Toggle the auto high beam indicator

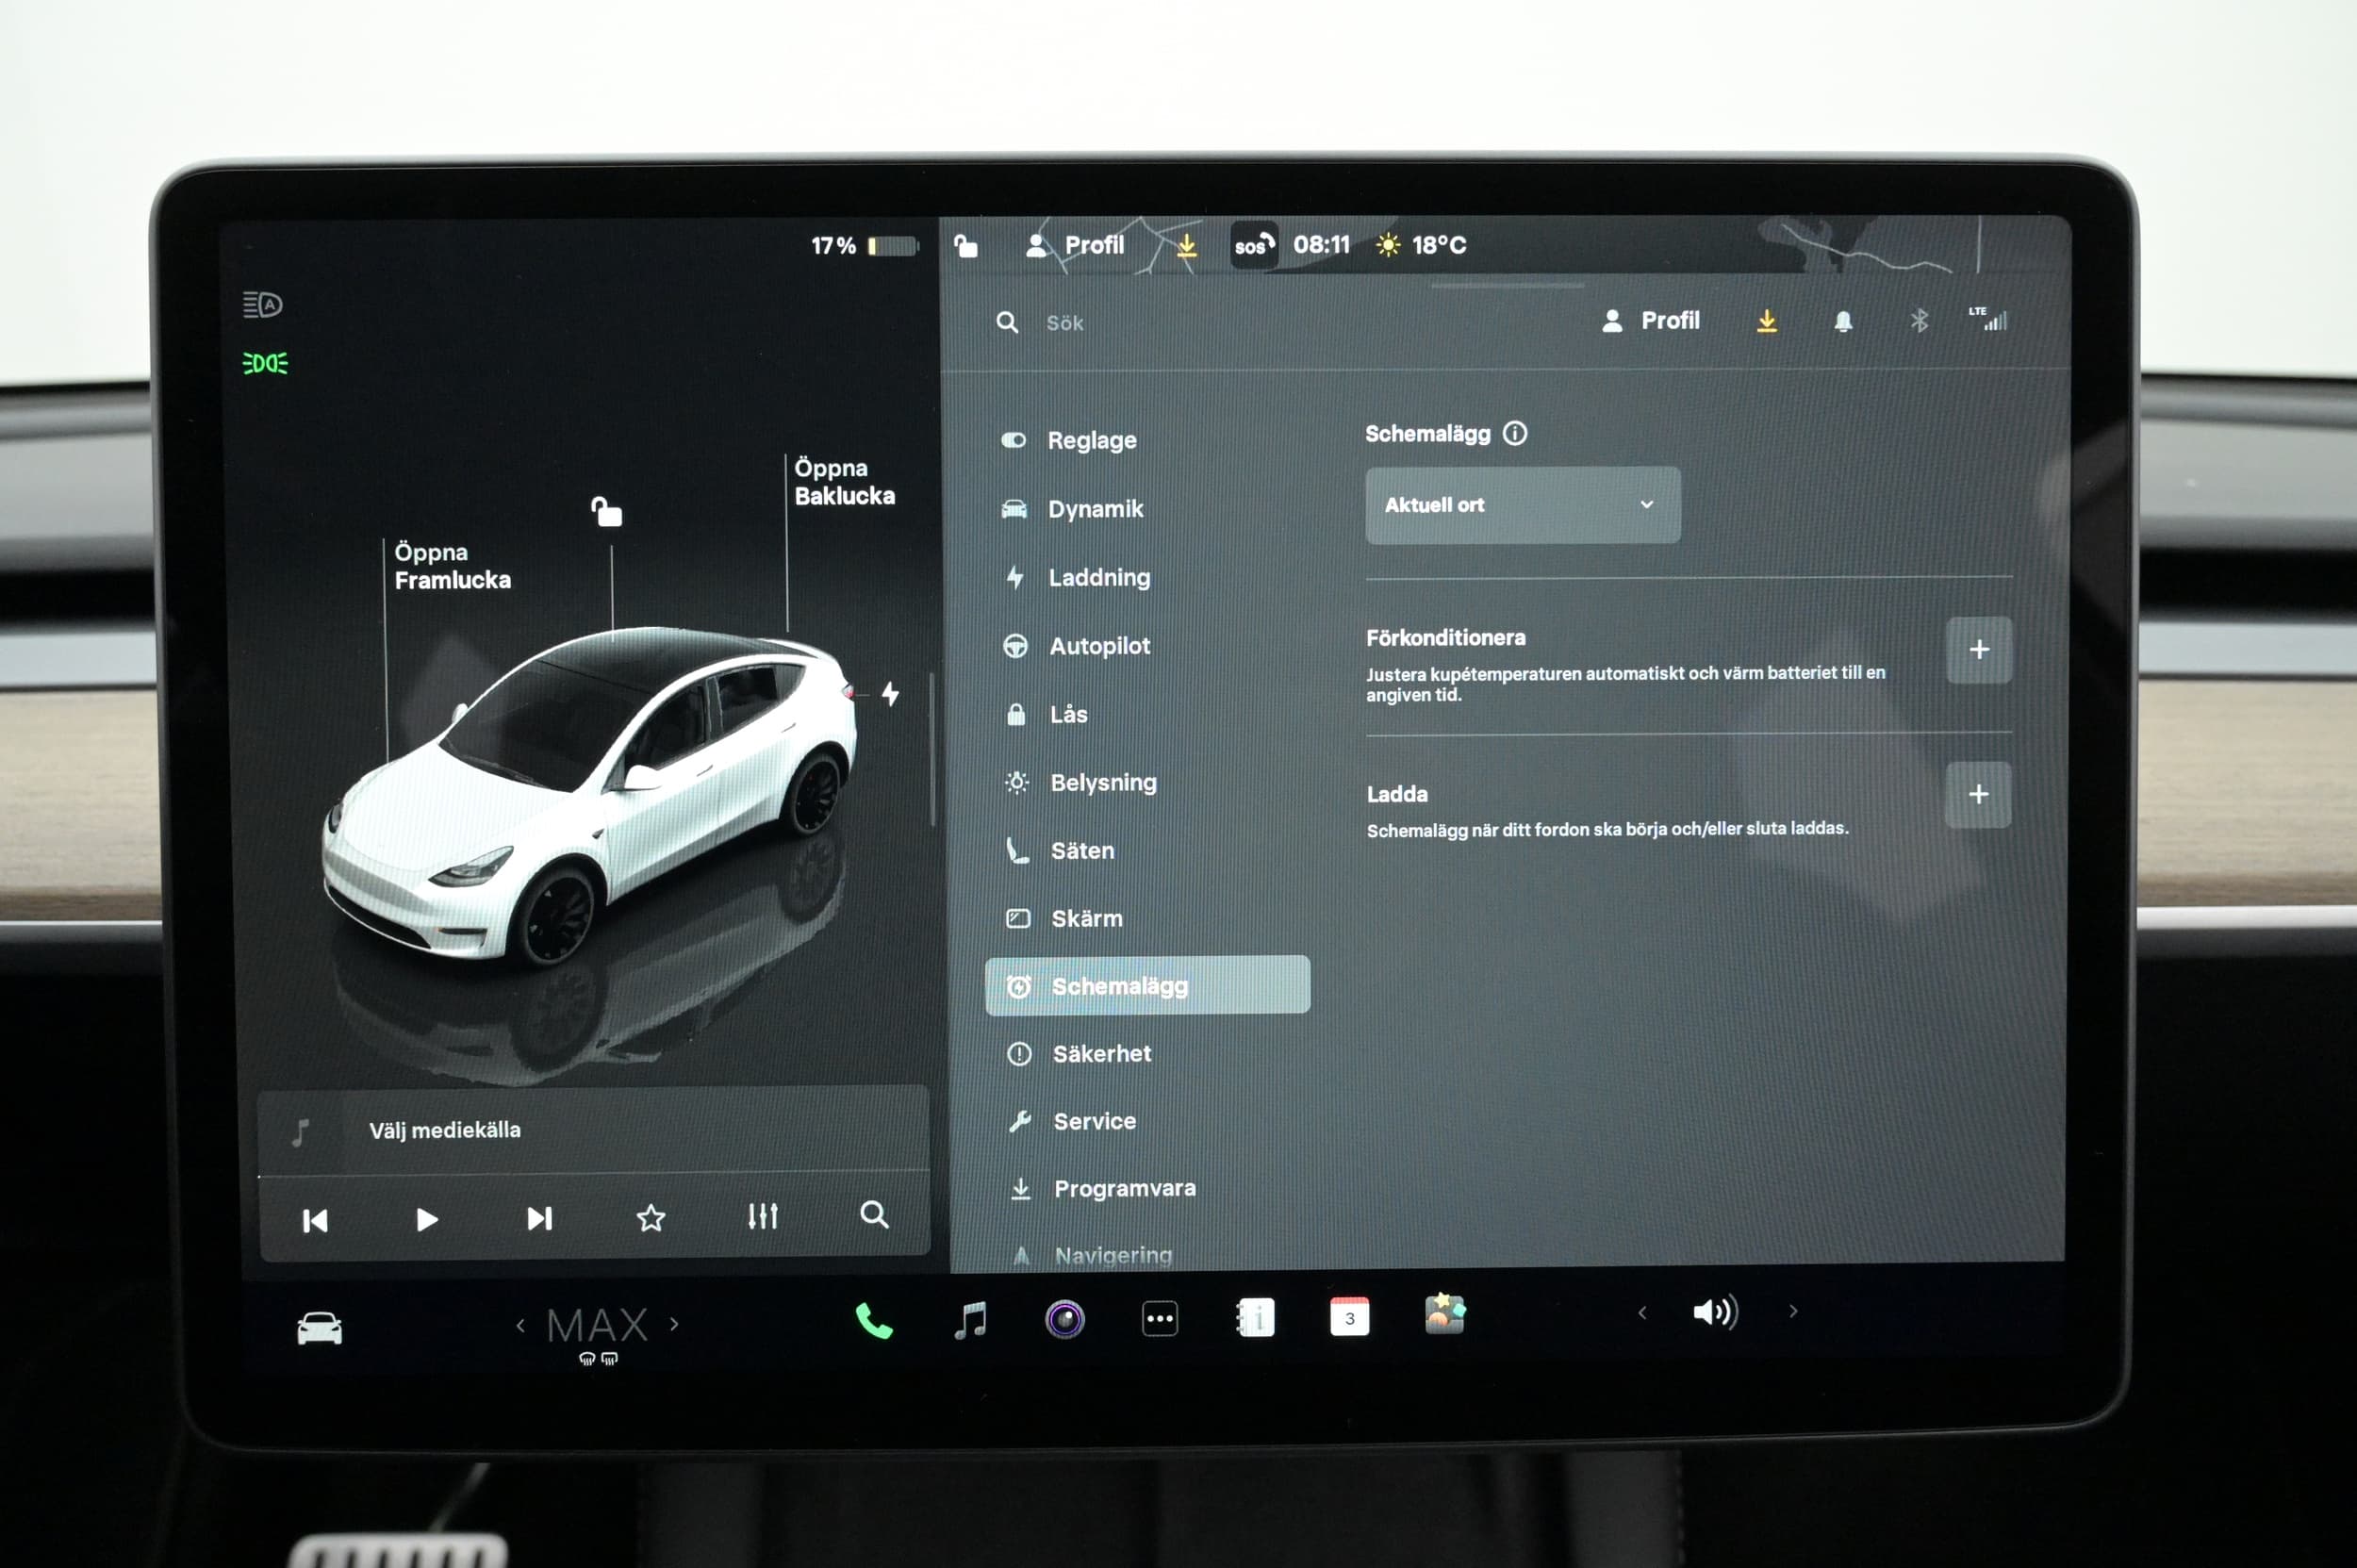pos(262,304)
